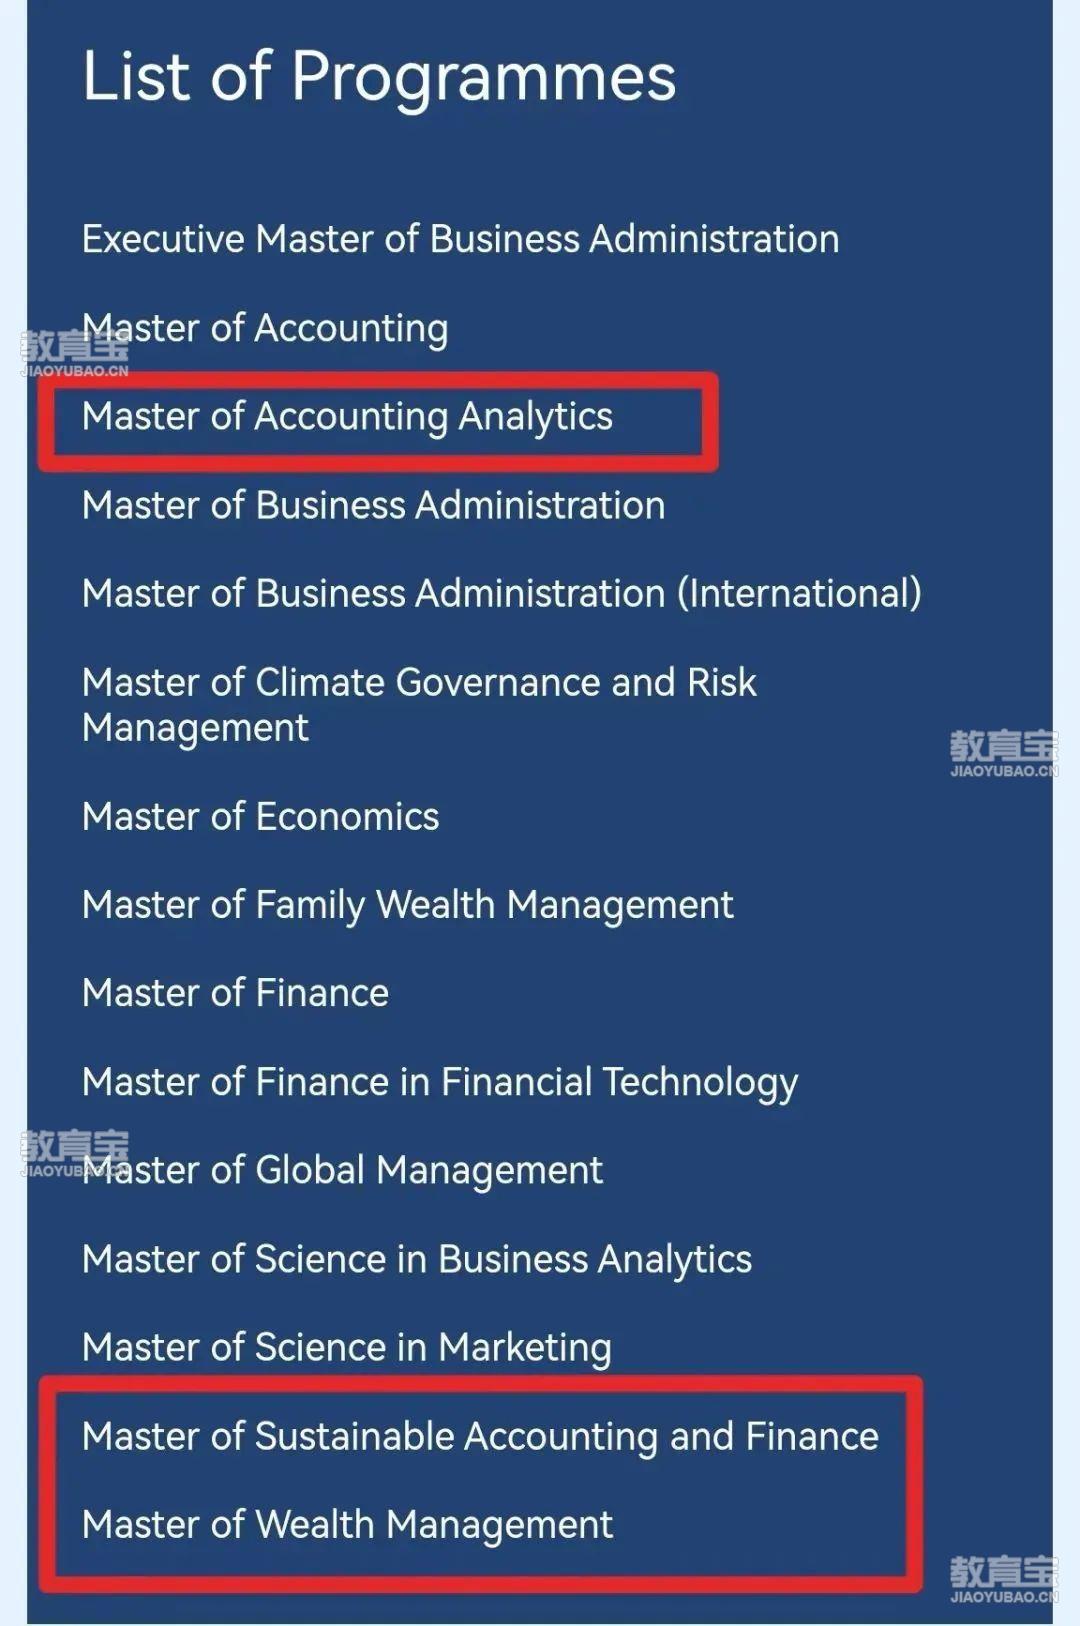Click the JIAOYUBAO watermark near Global Management
1080x1626 pixels.
click(74, 1153)
